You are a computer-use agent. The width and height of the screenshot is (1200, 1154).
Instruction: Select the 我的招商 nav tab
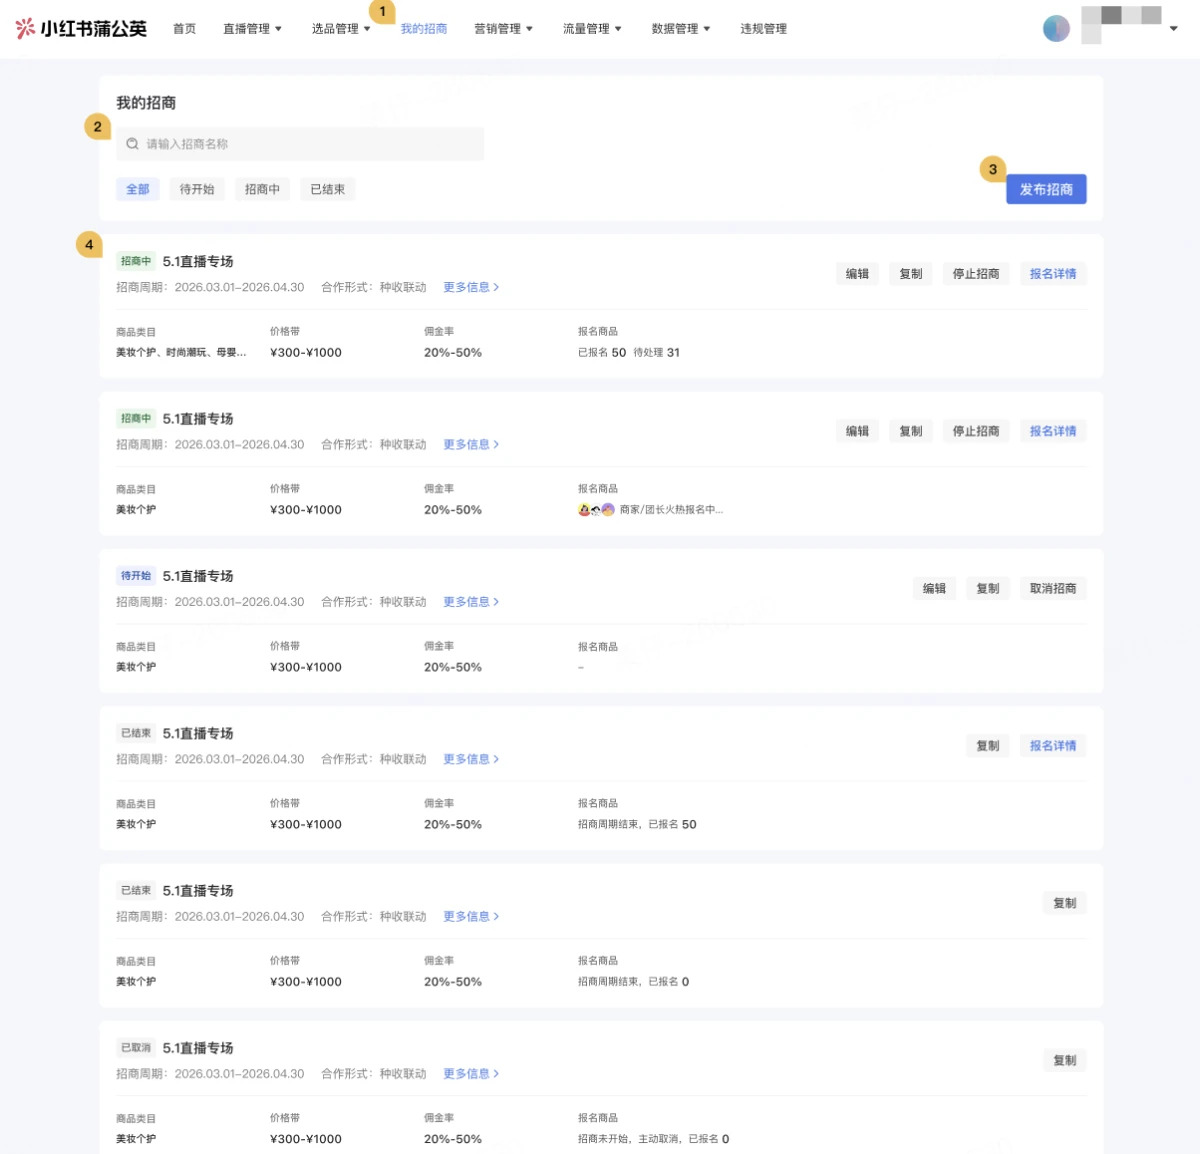424,29
